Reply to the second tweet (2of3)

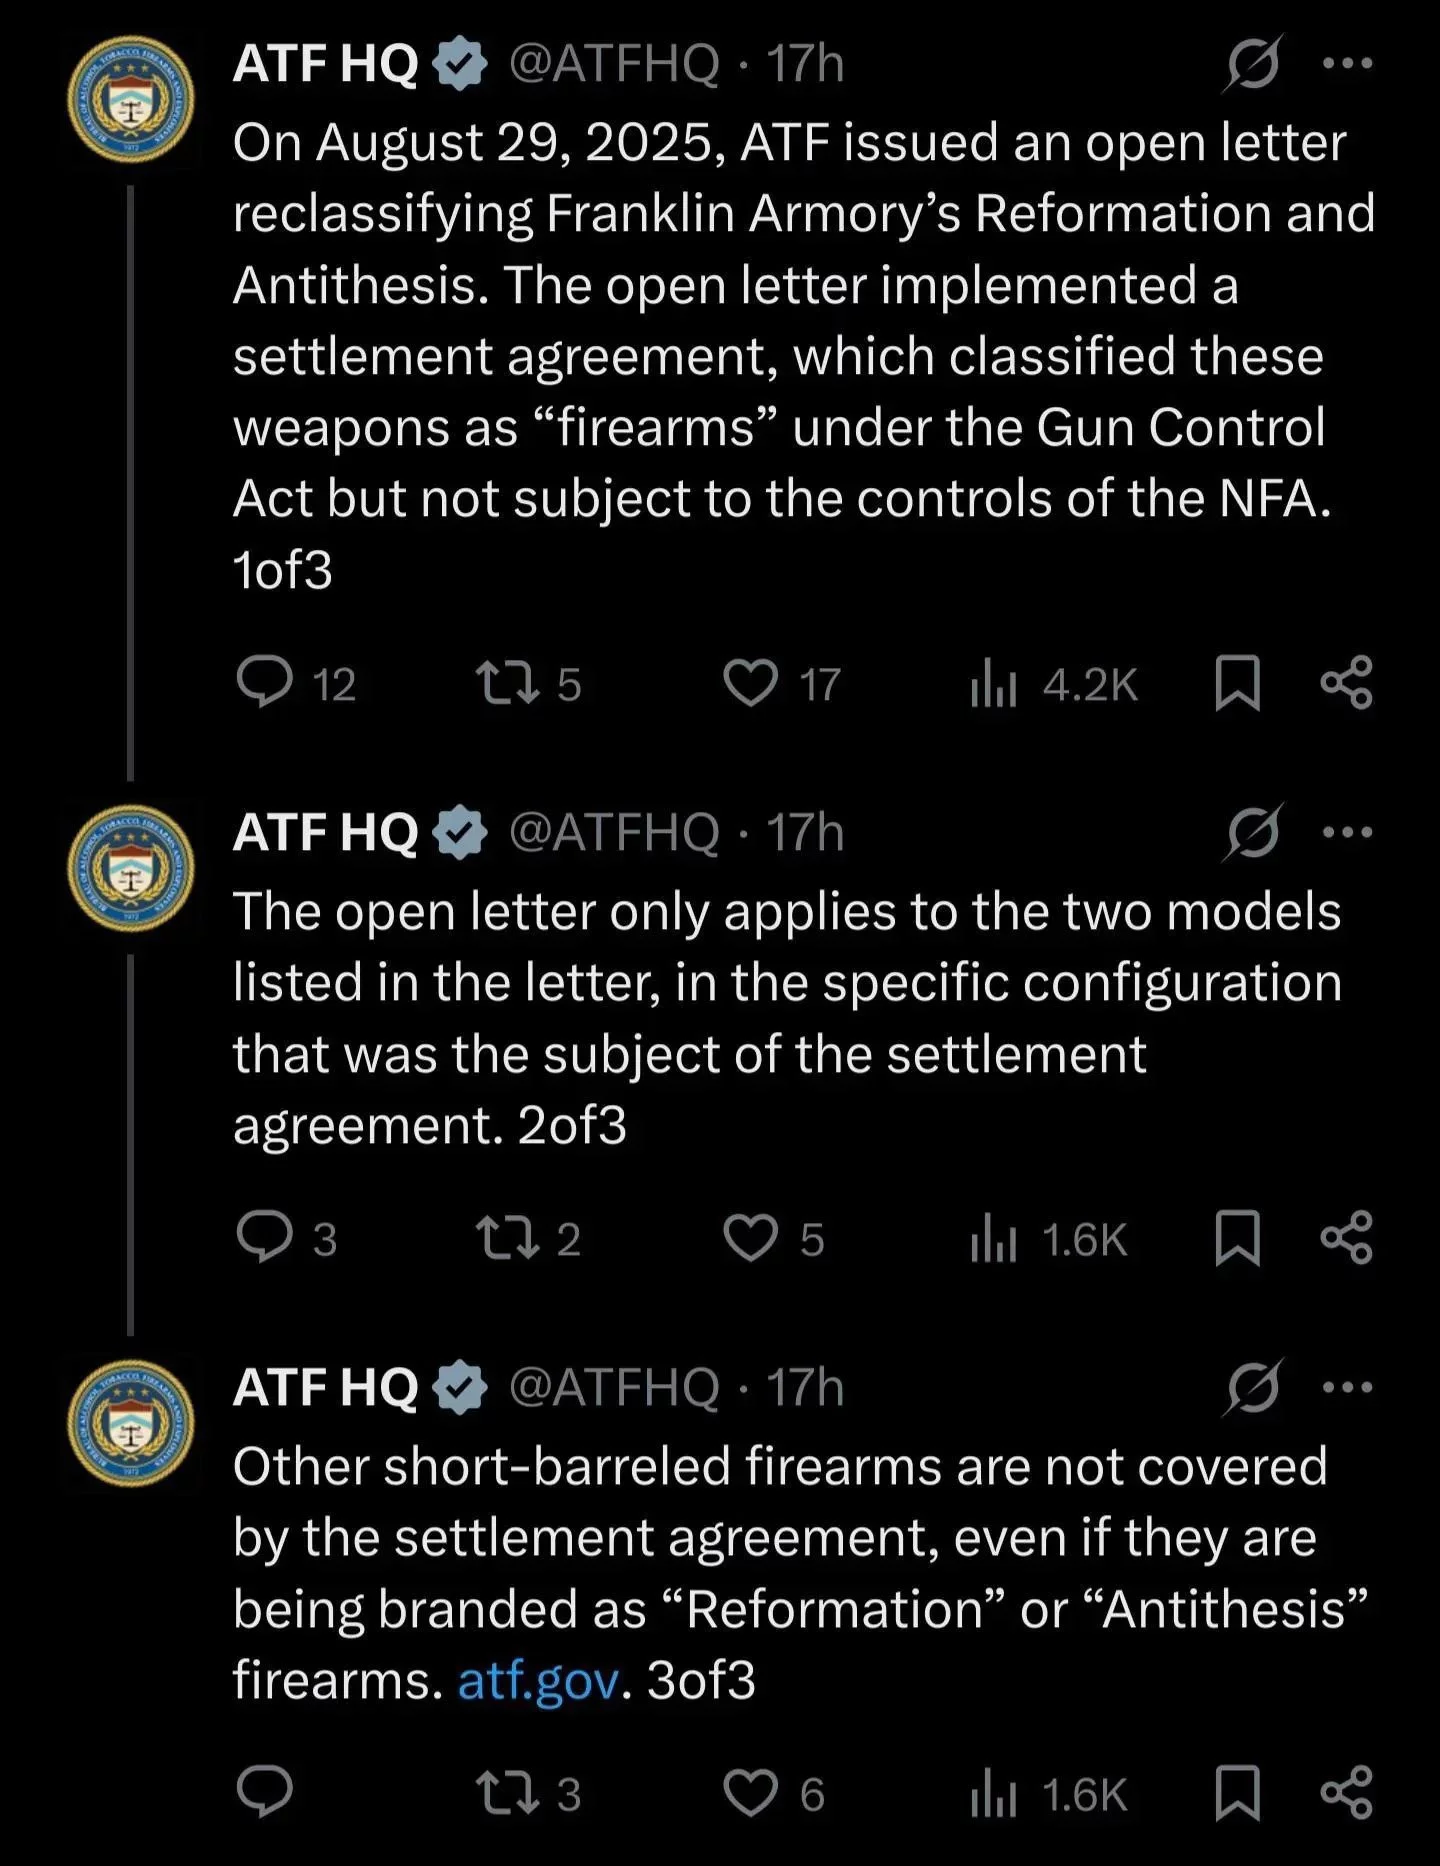[x=265, y=1238]
